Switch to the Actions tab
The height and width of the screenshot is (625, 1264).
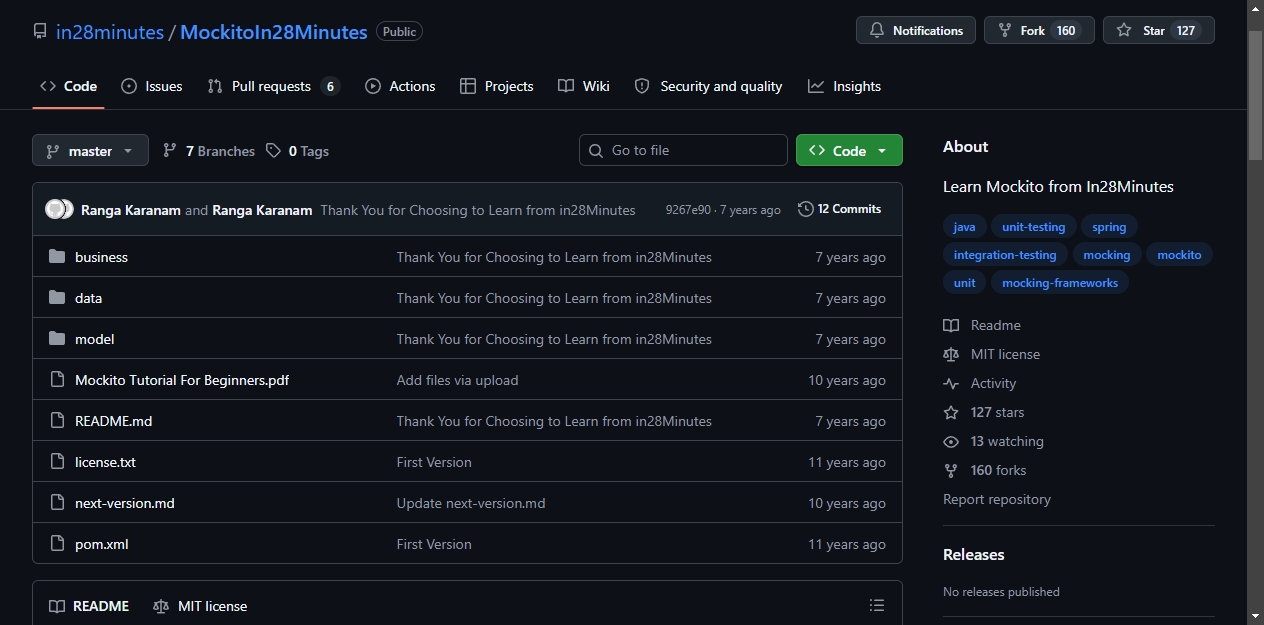(x=400, y=86)
